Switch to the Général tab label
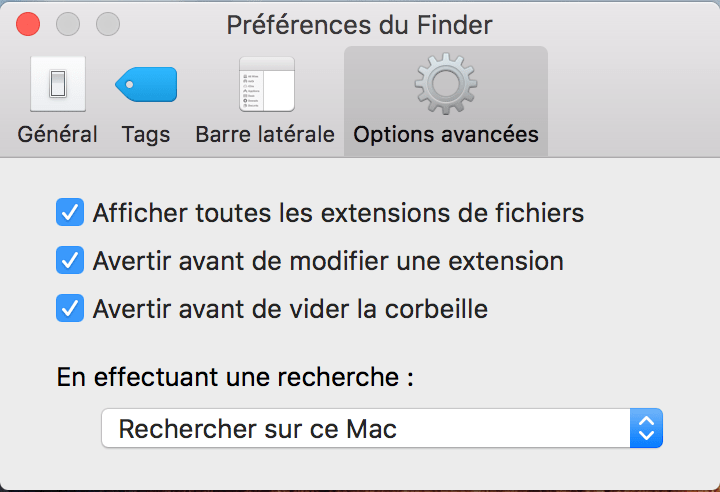Viewport: 720px width, 492px height. pyautogui.click(x=57, y=134)
